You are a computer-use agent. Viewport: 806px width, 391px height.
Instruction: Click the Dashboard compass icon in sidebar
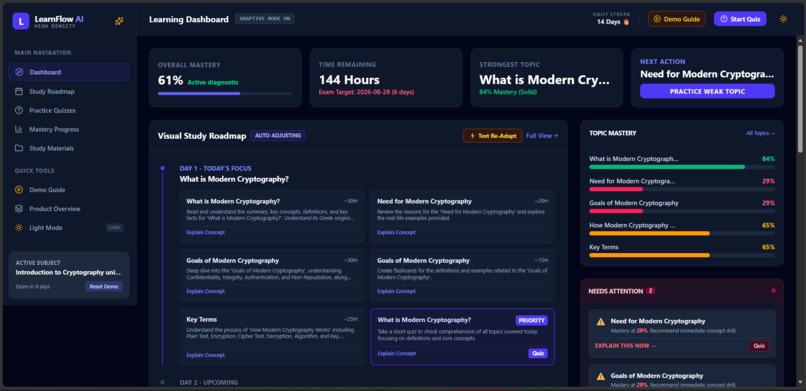[x=19, y=72]
